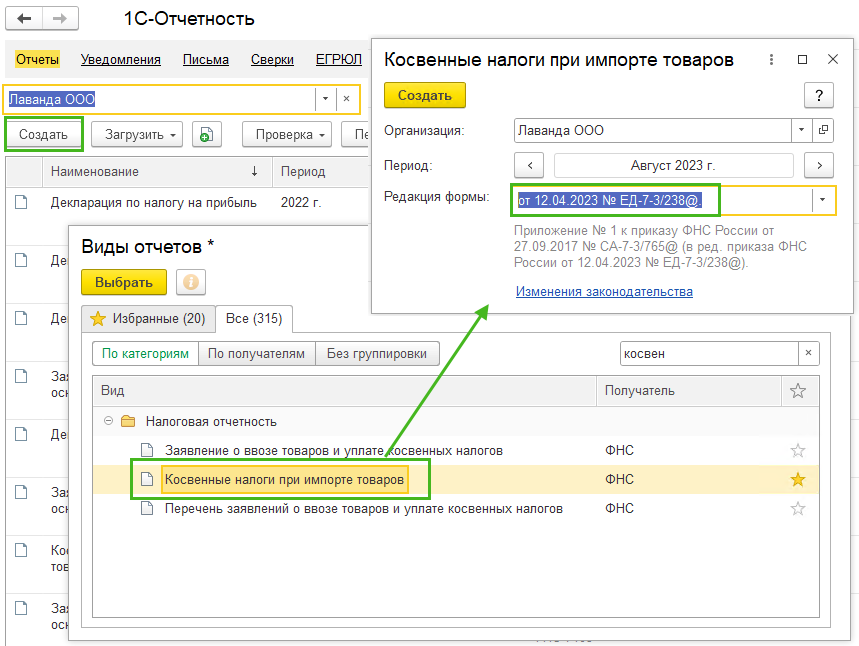Click the star column header in Виды отчетов
Viewport: 859px width, 646px height.
pyautogui.click(x=798, y=391)
